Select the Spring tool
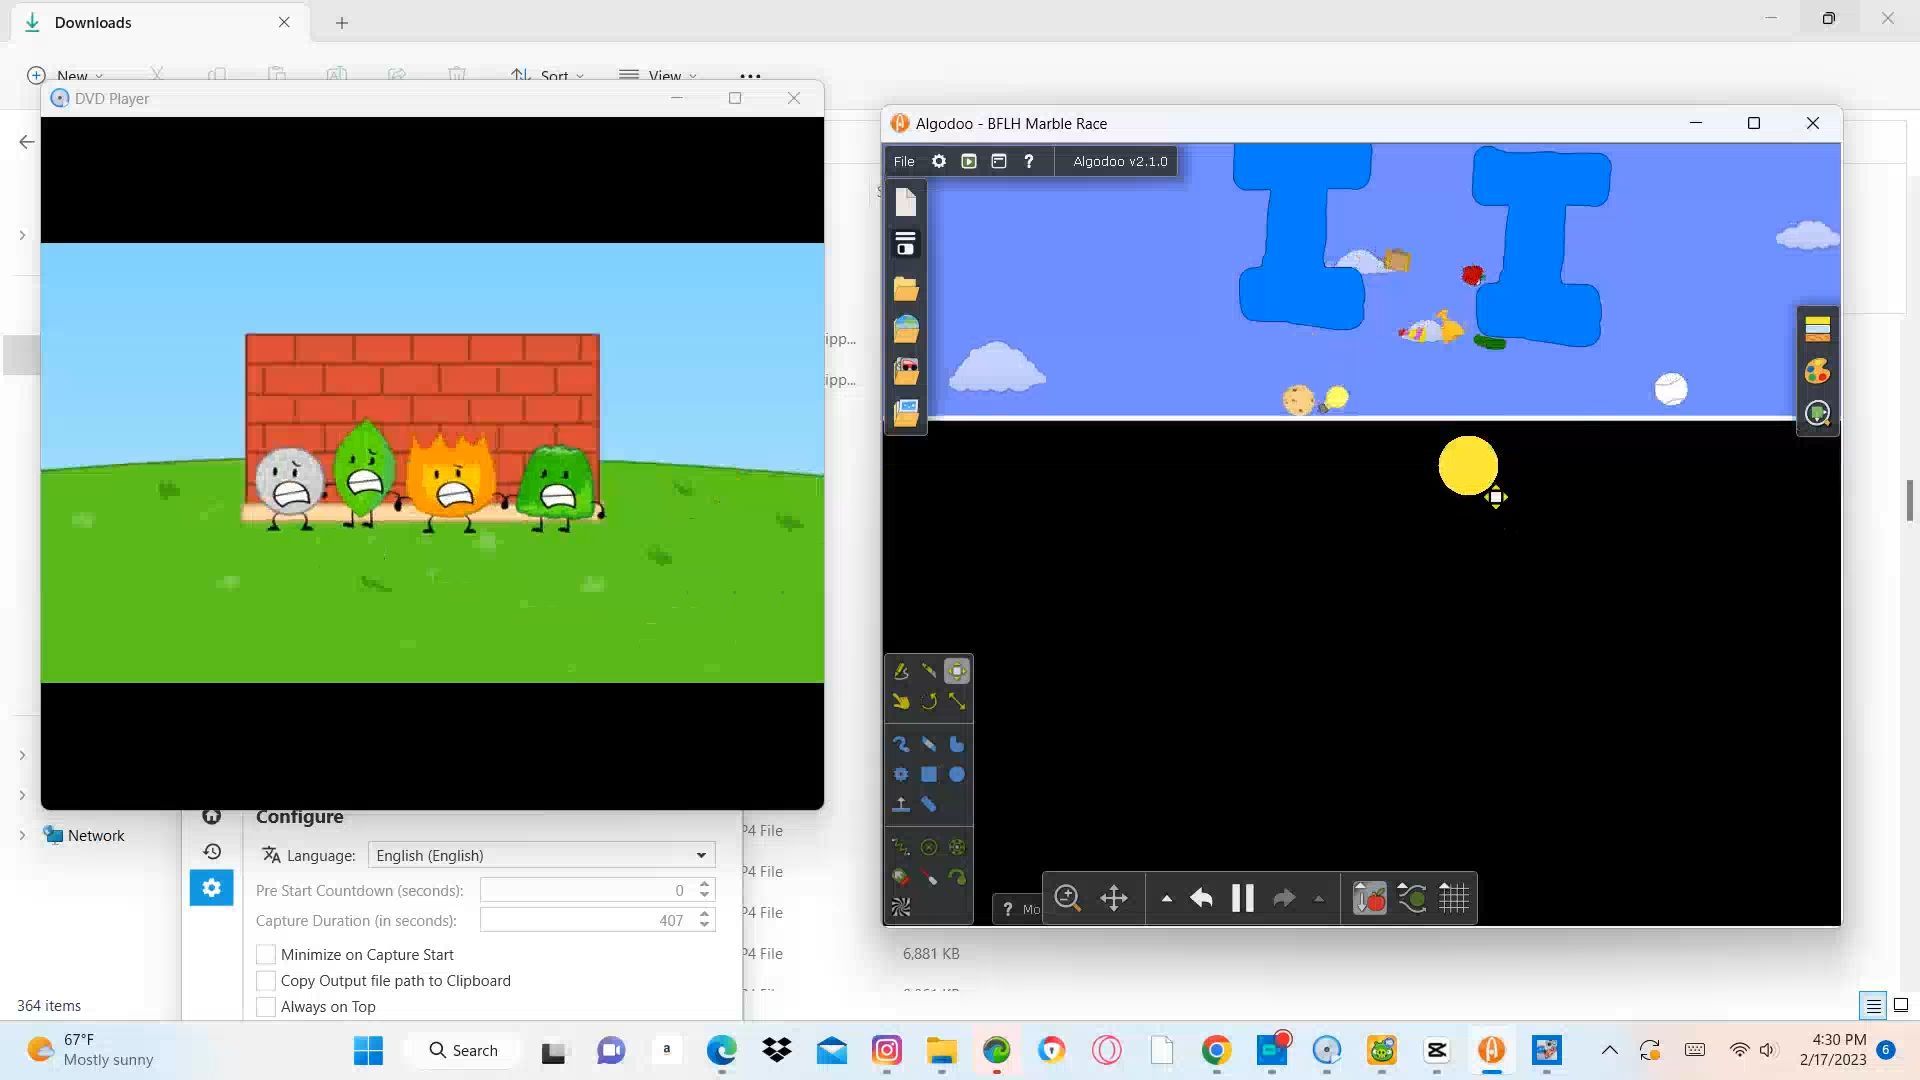This screenshot has height=1080, width=1920. [901, 848]
